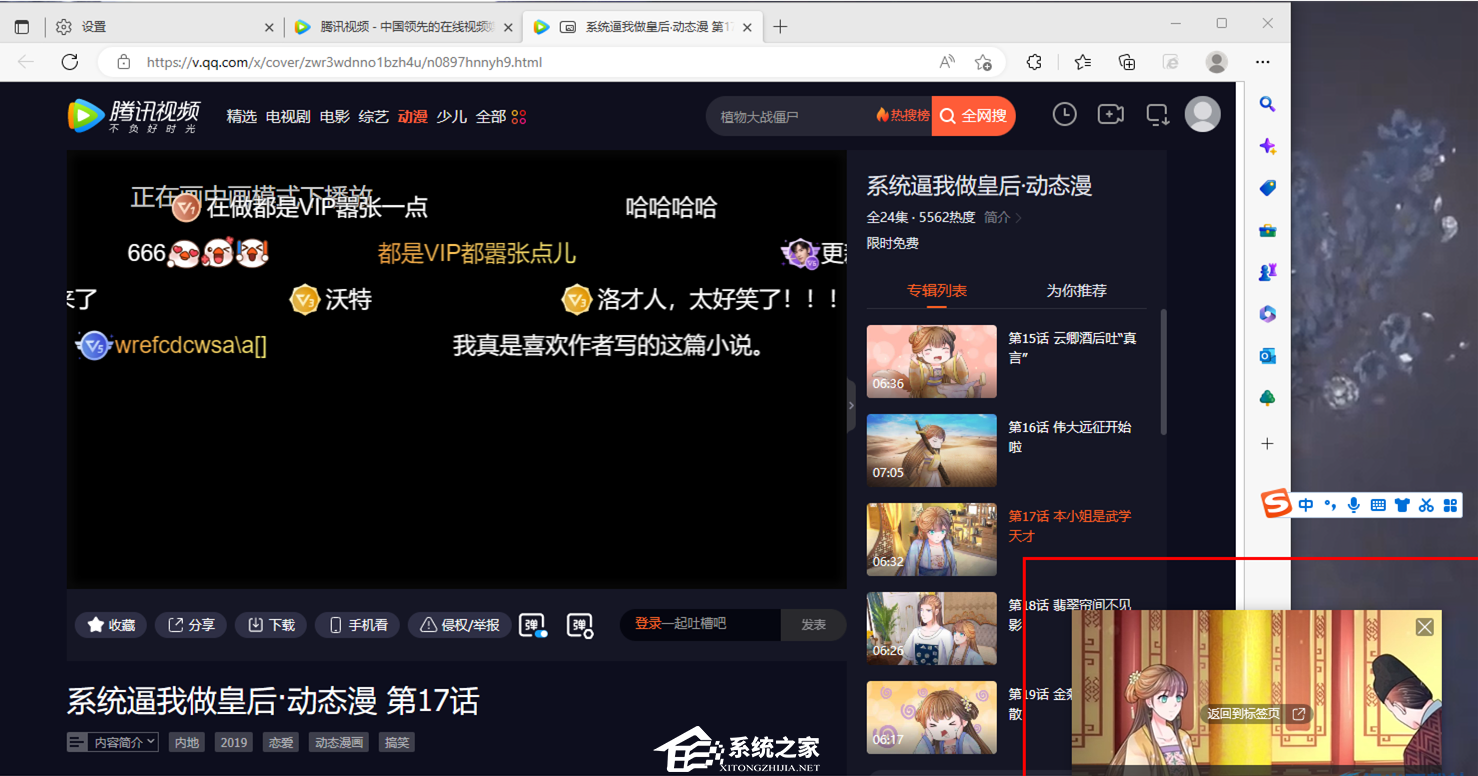Go to the 精选 navigation item
Screen dimensions: 1478x776
point(242,117)
